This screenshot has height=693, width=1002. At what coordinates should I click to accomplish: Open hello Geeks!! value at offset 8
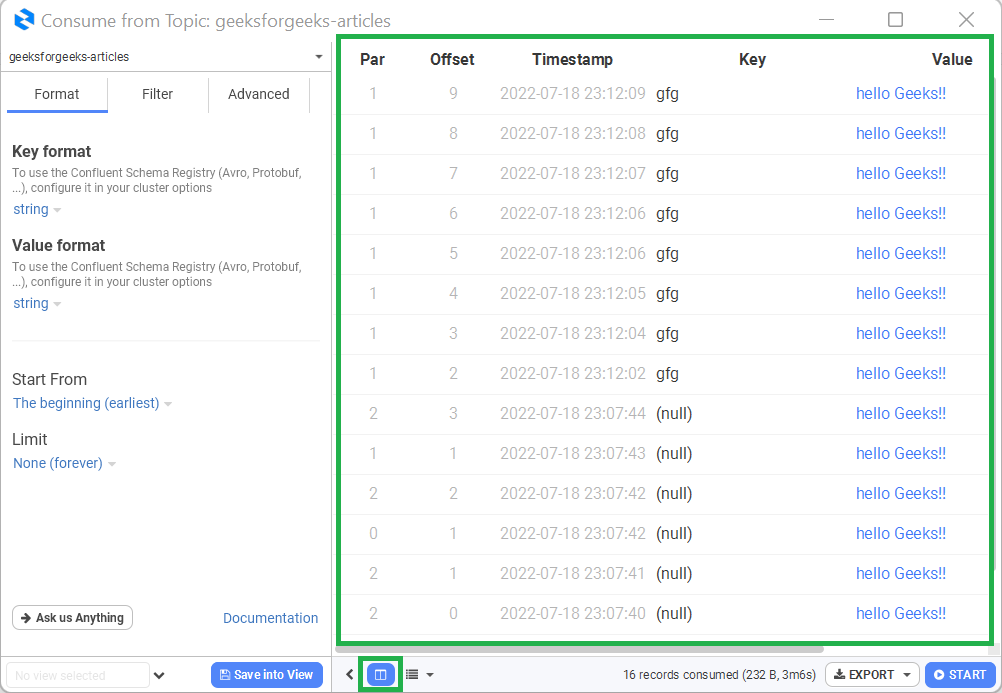[900, 134]
